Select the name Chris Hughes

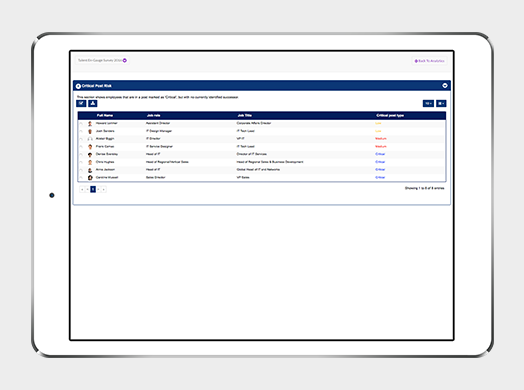tap(105, 162)
